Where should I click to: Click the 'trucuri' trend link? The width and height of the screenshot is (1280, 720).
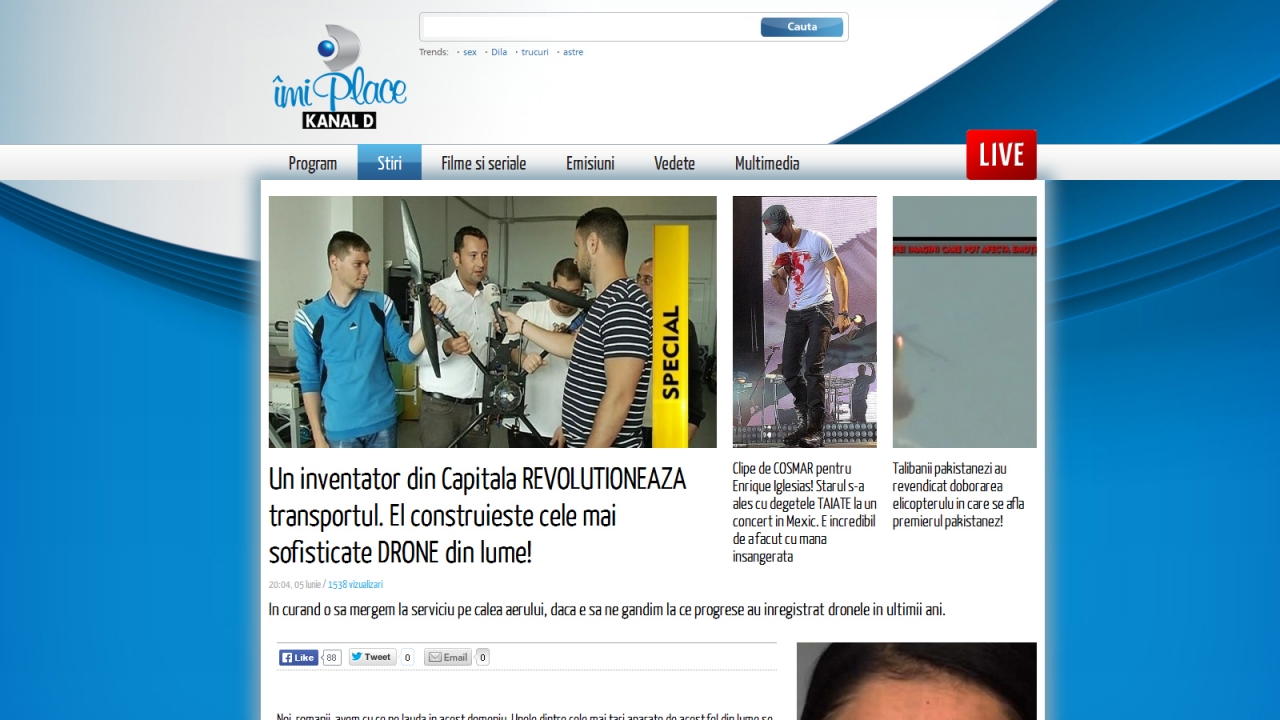[x=534, y=52]
